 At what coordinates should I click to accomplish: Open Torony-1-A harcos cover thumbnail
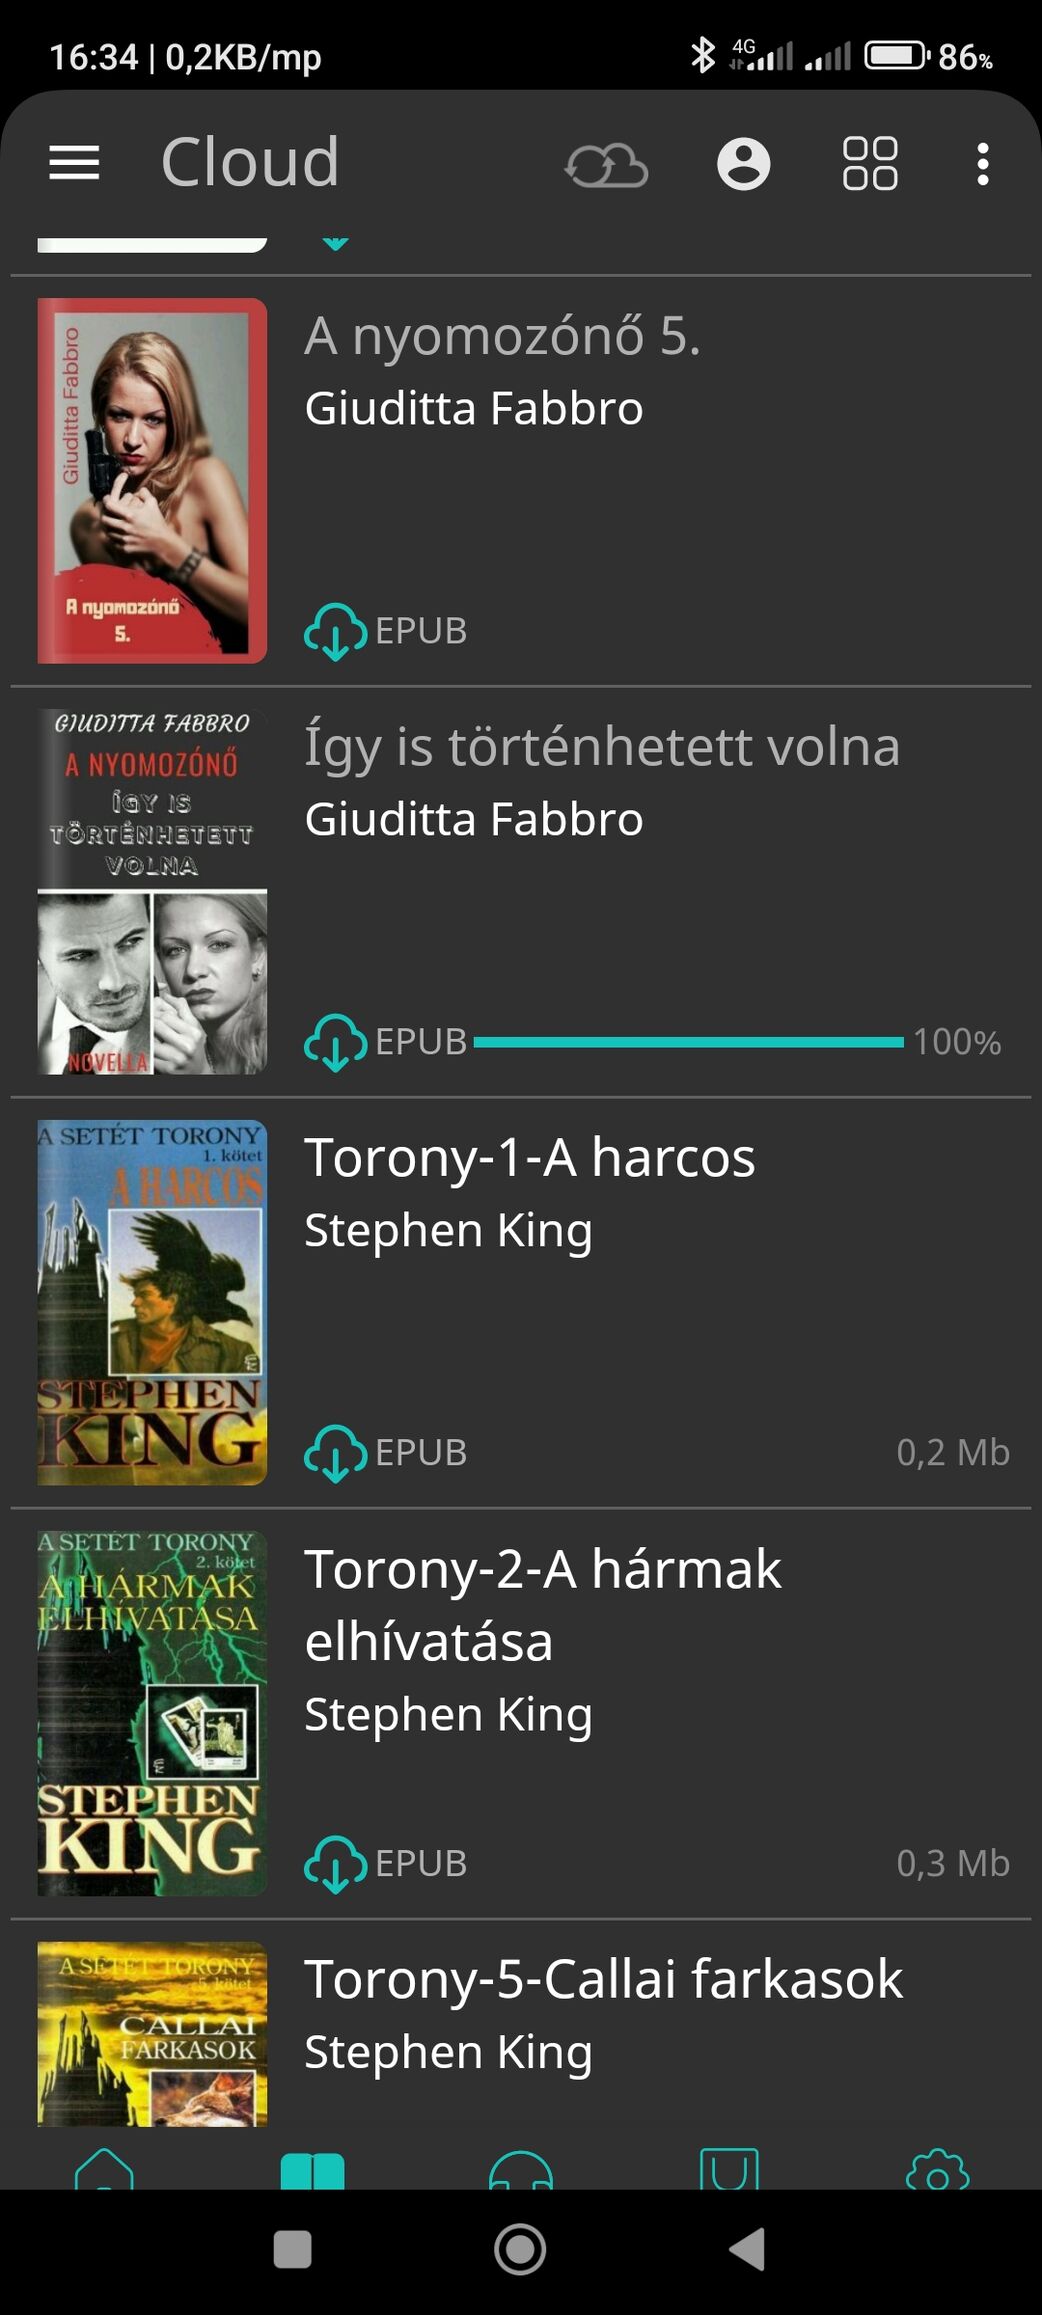tap(152, 1302)
